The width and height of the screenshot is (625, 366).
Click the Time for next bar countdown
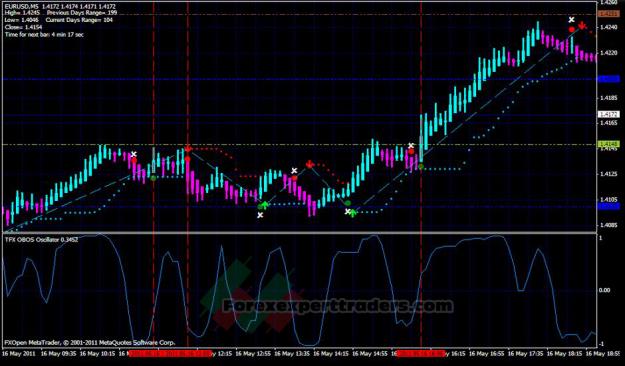(x=44, y=34)
